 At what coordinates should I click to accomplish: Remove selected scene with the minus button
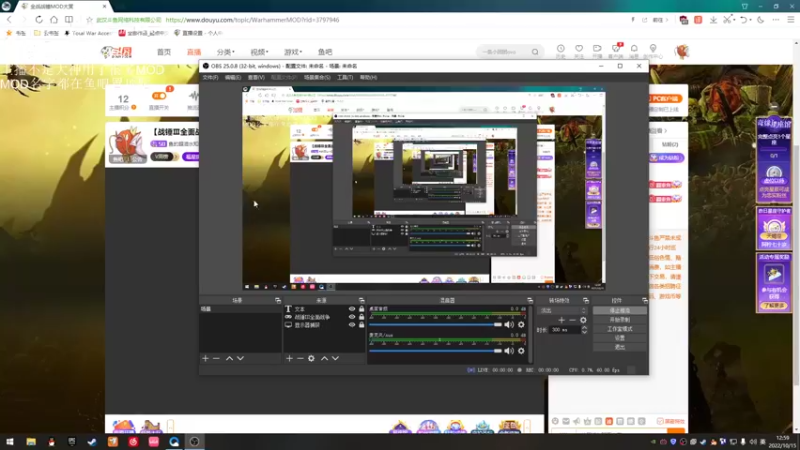[216, 359]
